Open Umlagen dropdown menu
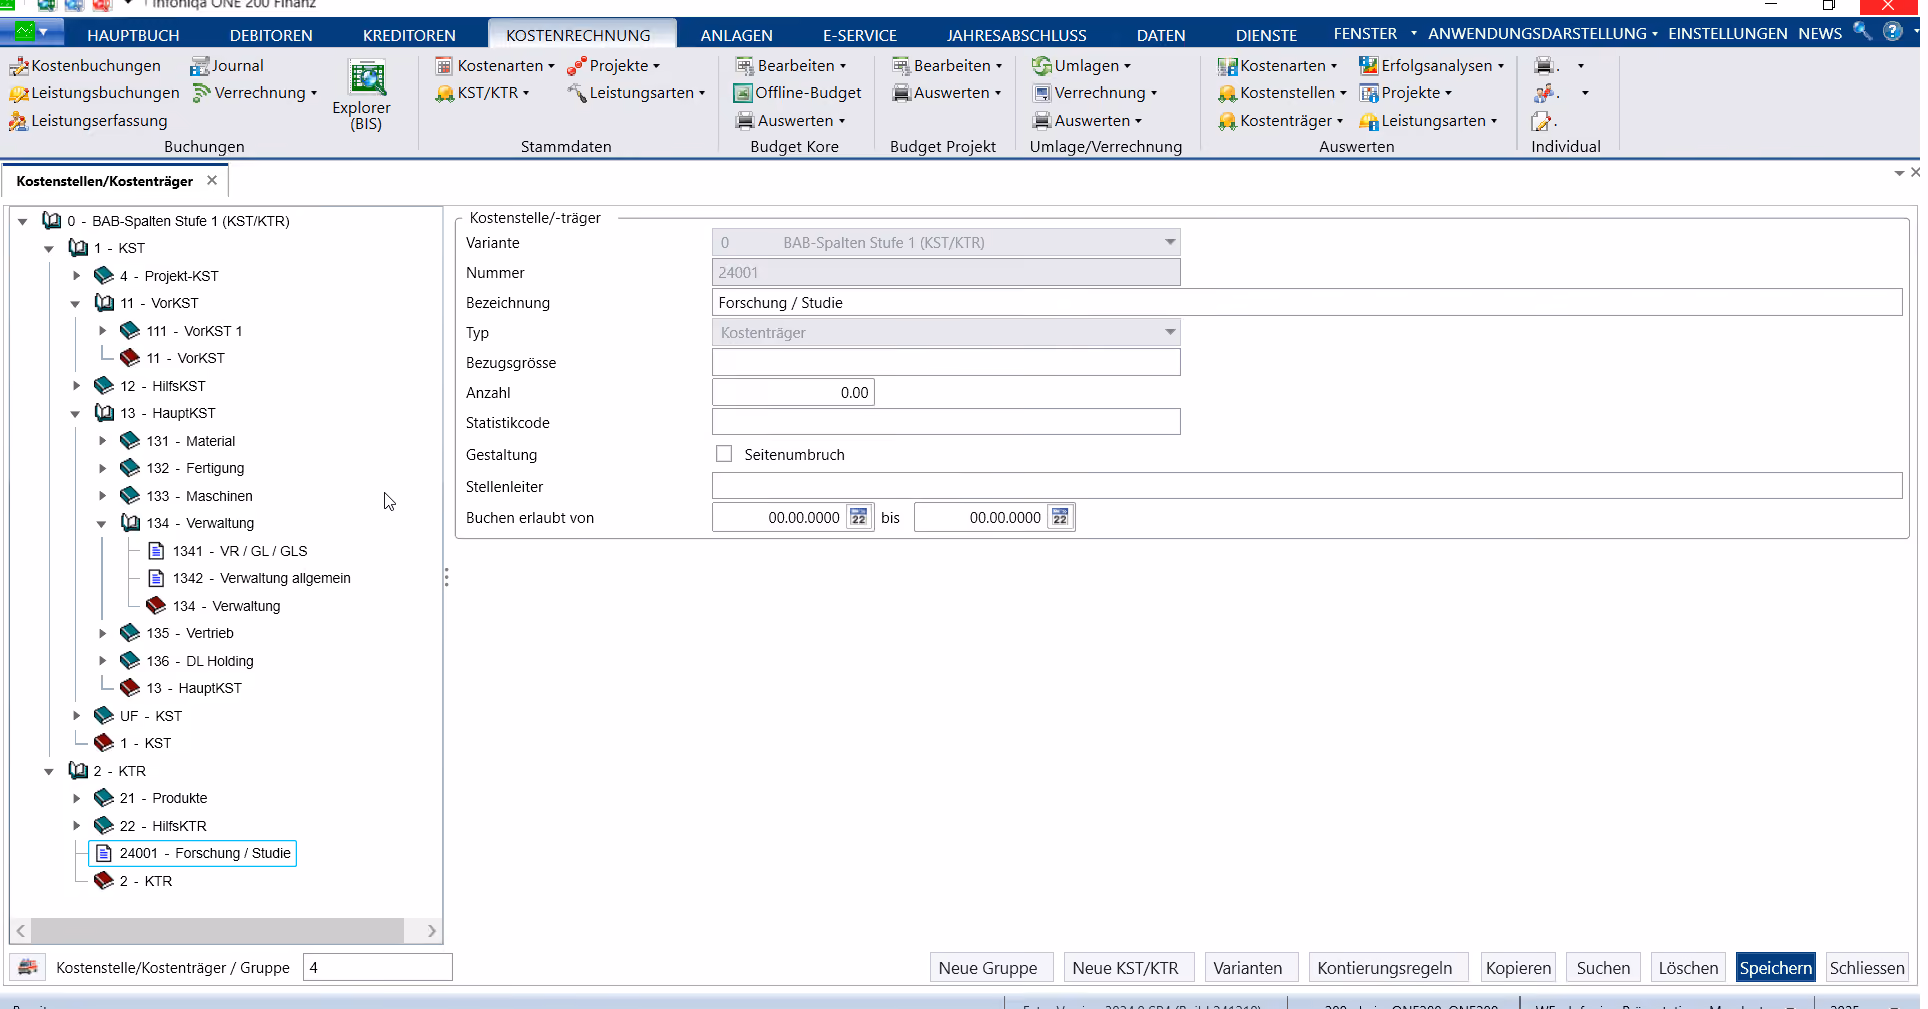The width and height of the screenshot is (1928, 1009). point(1082,66)
